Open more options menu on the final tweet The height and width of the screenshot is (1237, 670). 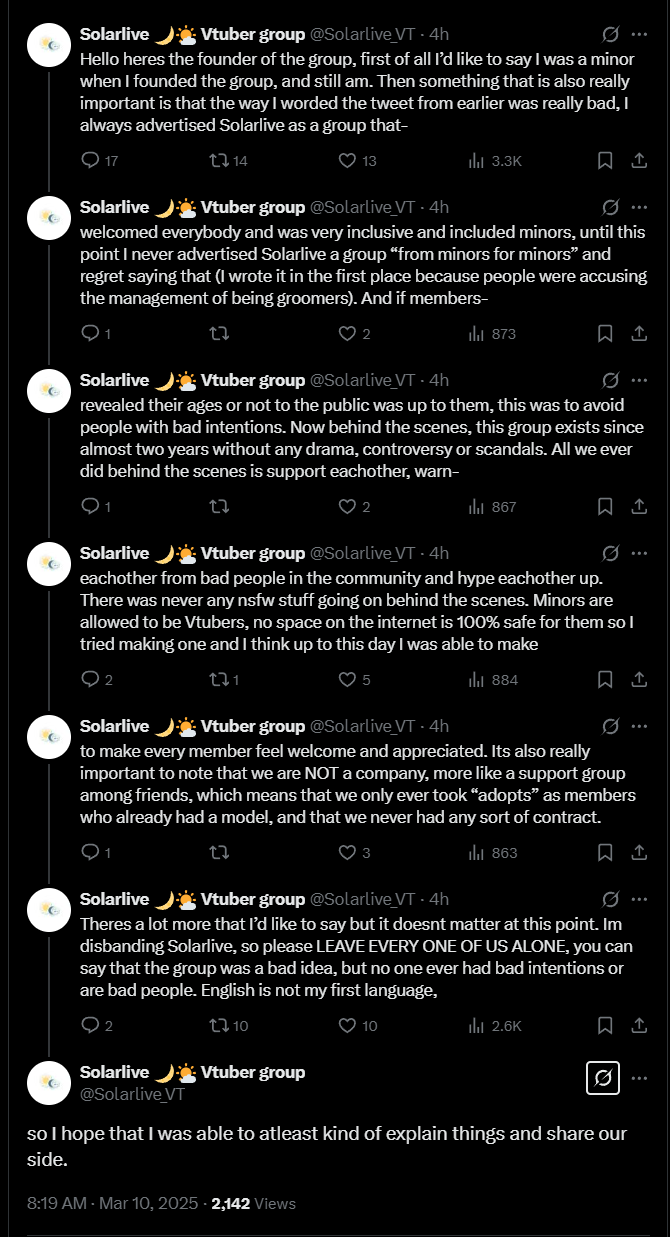tap(638, 1078)
